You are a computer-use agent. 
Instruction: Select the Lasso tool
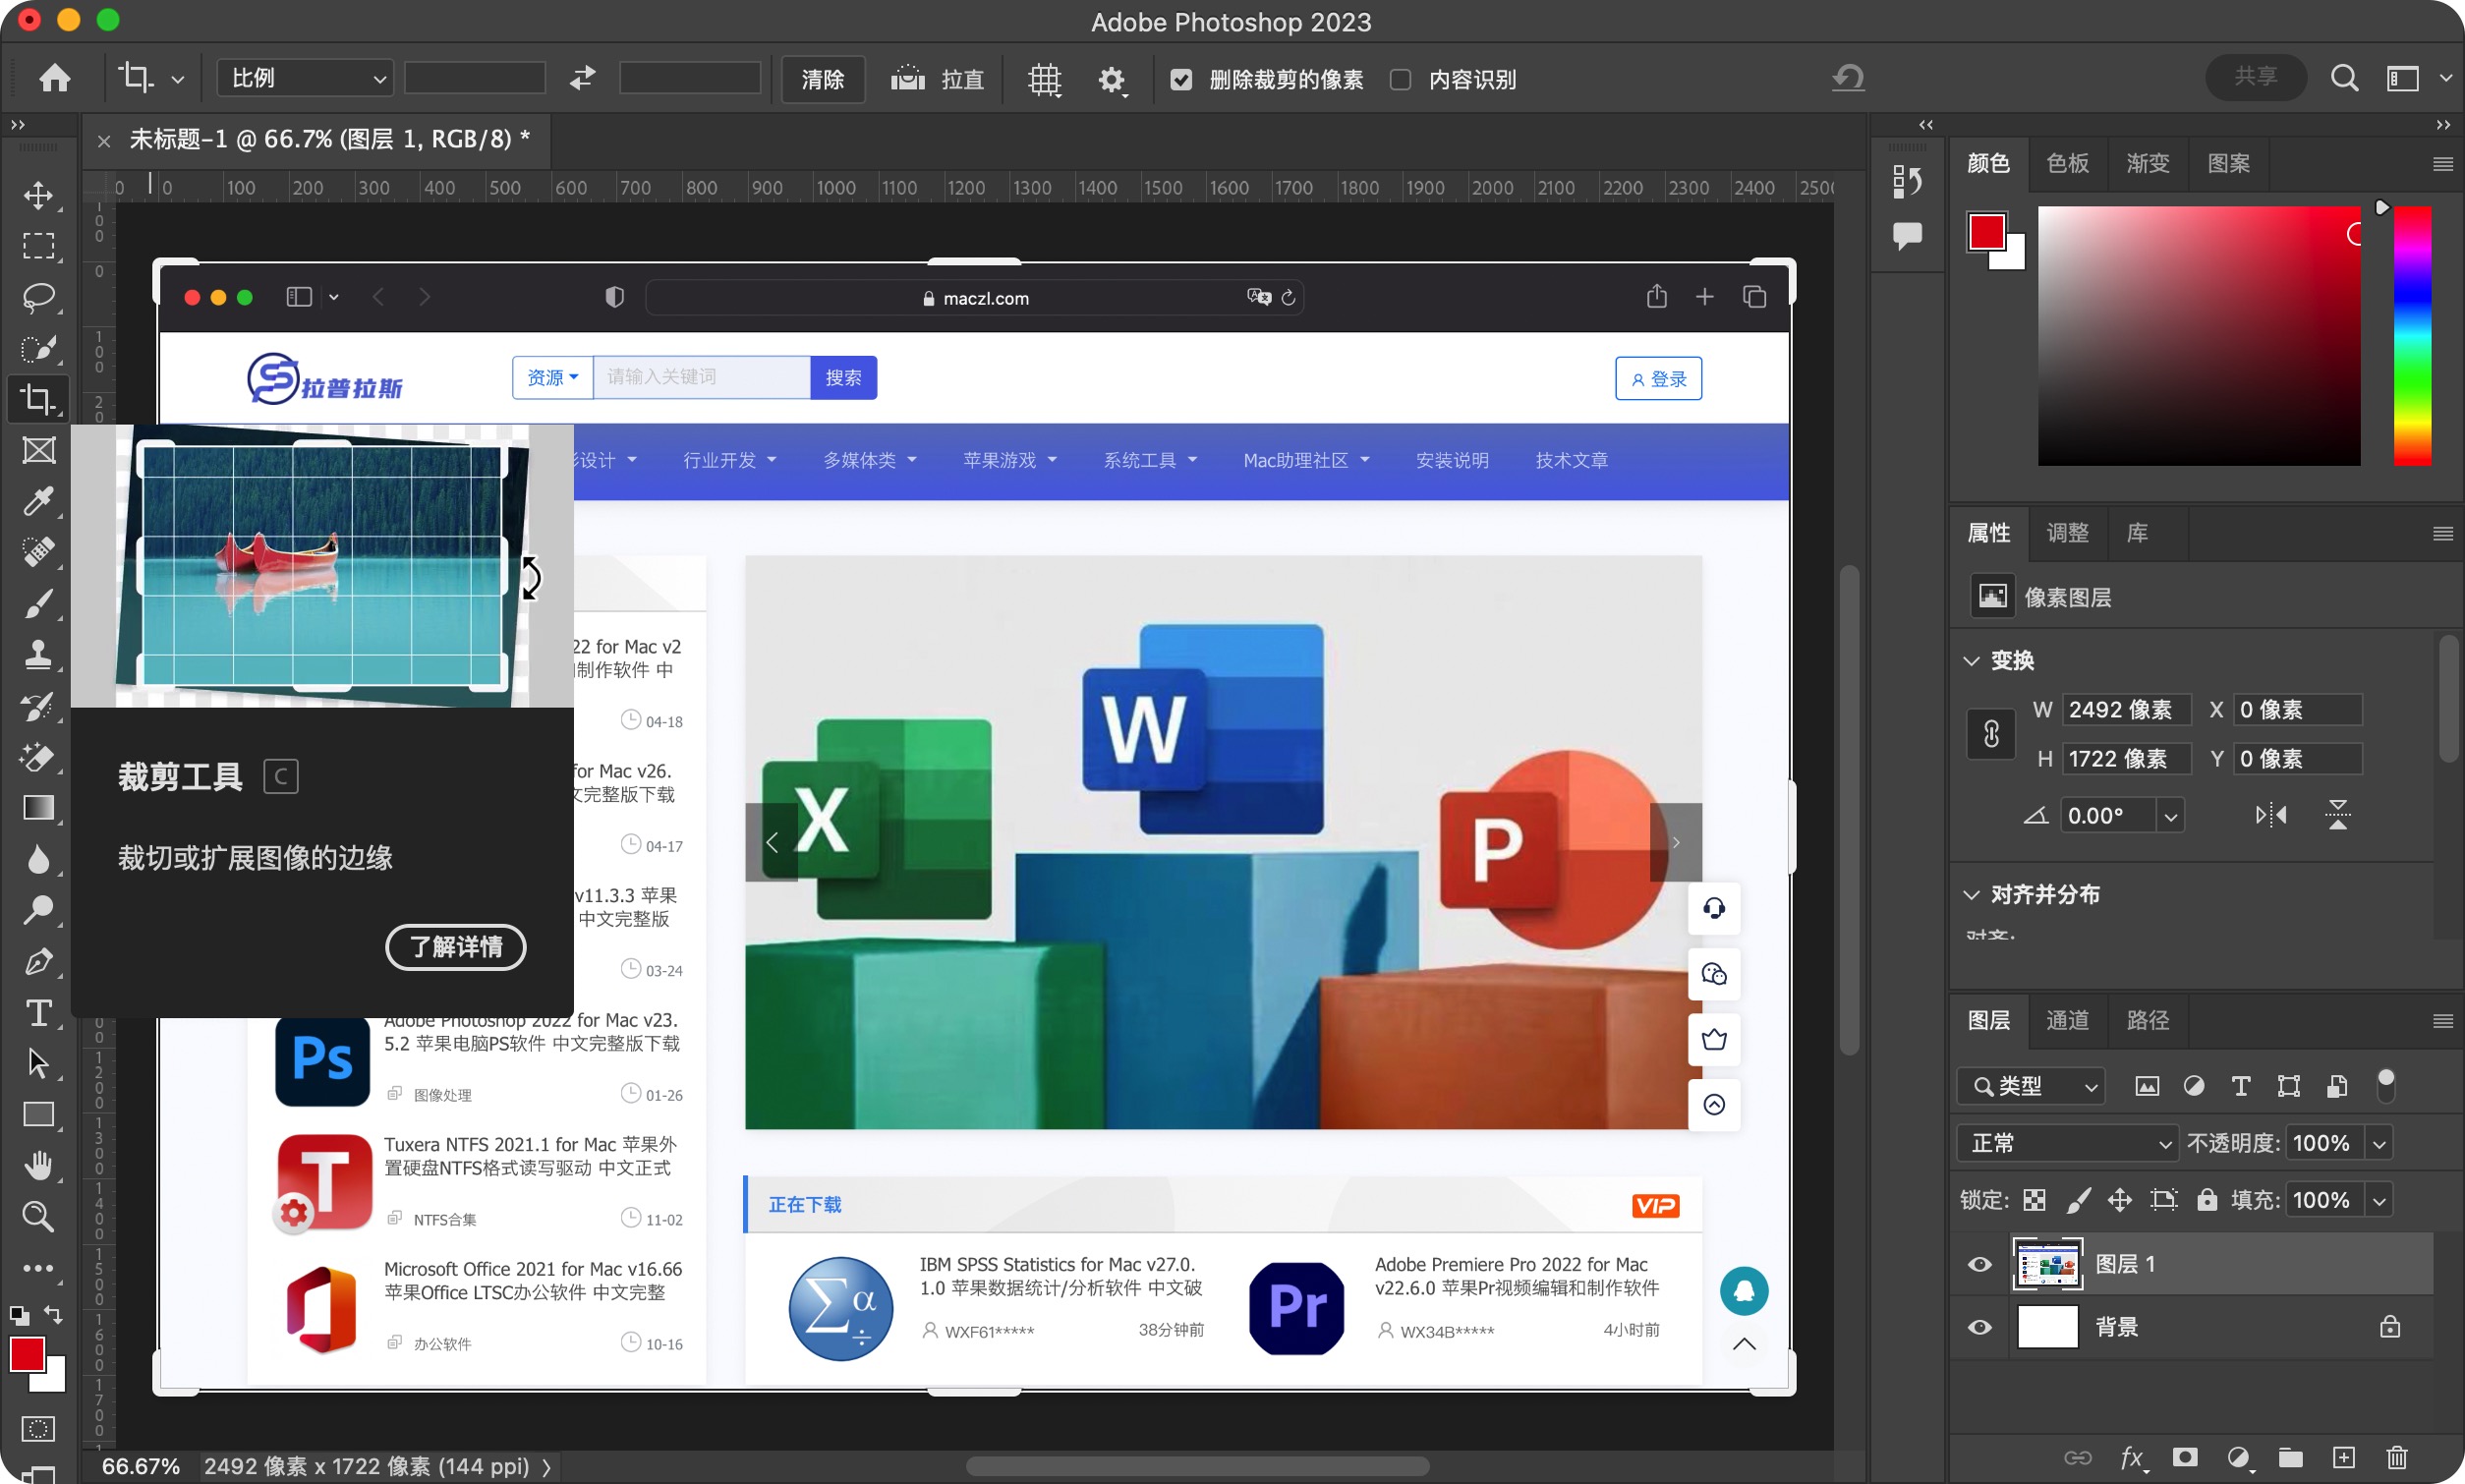click(39, 297)
